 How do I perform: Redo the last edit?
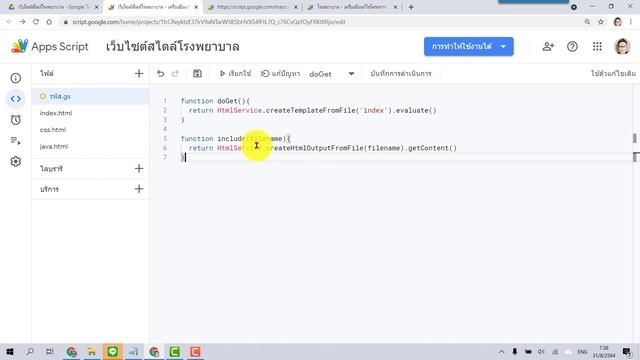(x=175, y=73)
